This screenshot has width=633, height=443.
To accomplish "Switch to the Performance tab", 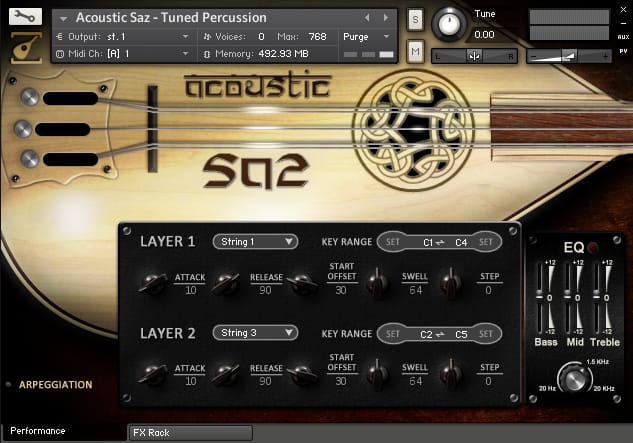I will click(38, 431).
